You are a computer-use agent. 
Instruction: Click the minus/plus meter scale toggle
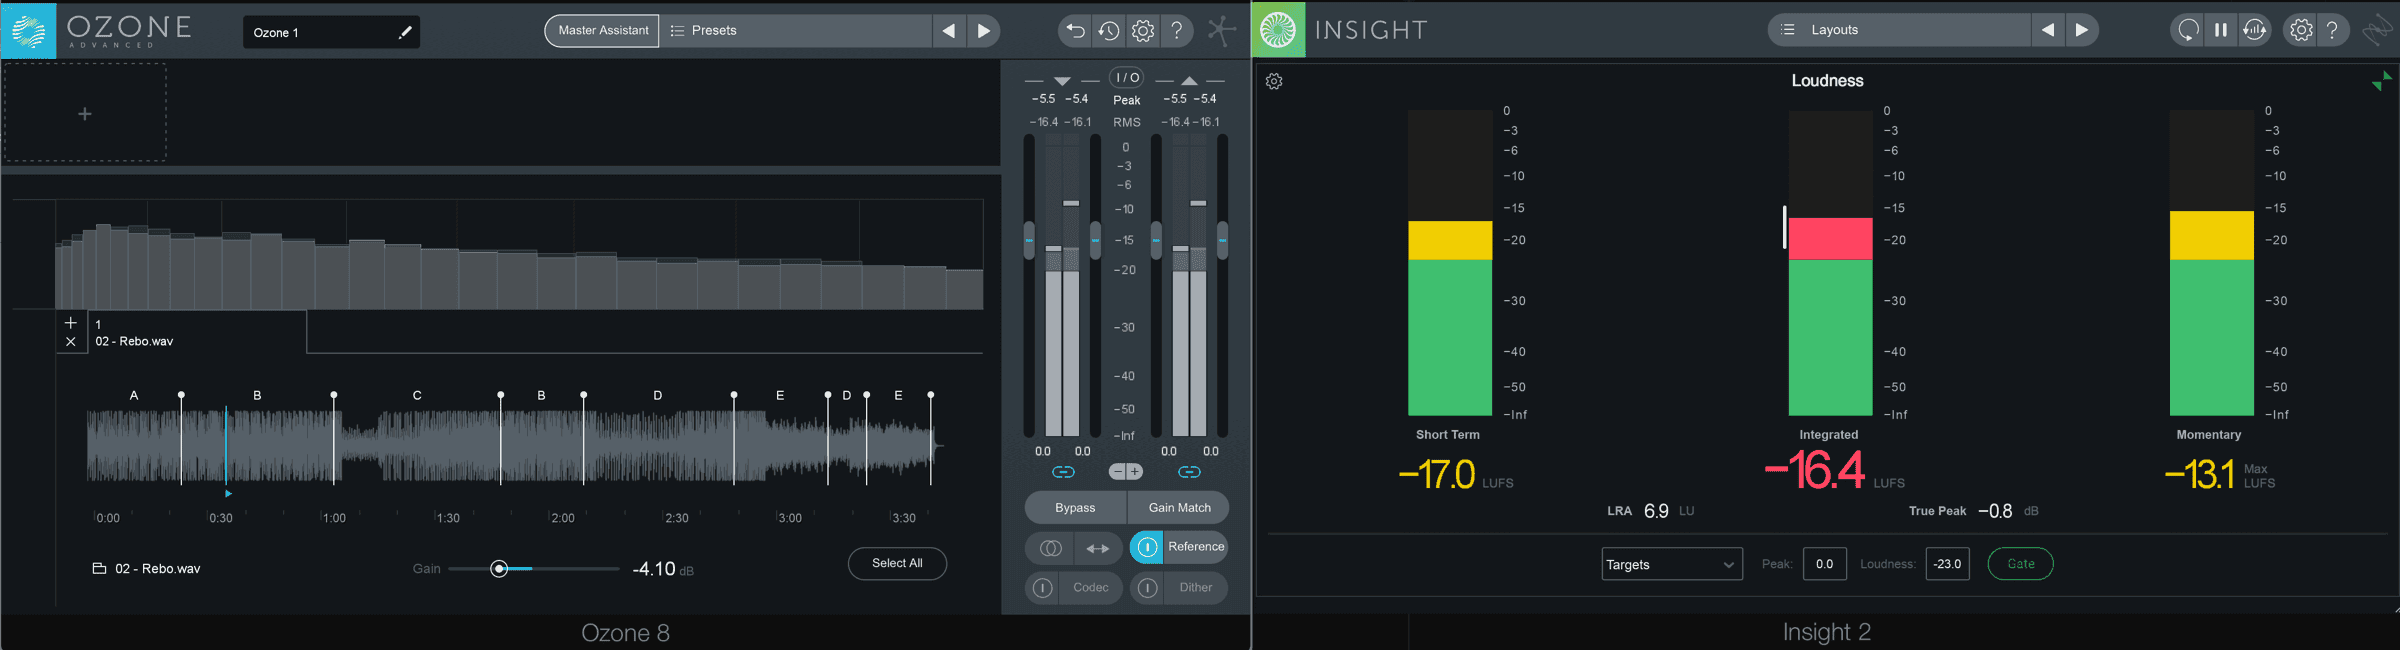[1126, 472]
